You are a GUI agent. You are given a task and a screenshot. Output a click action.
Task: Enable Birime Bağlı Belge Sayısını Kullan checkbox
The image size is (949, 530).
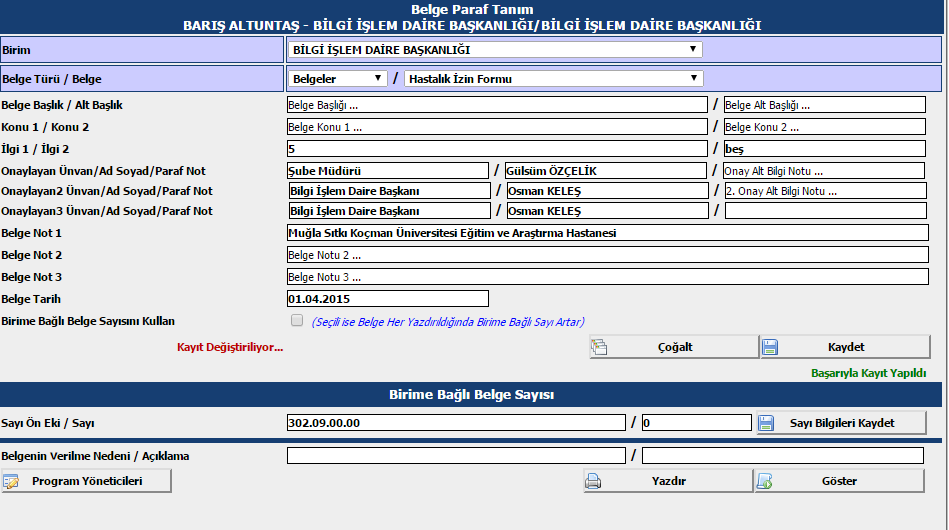tap(296, 321)
